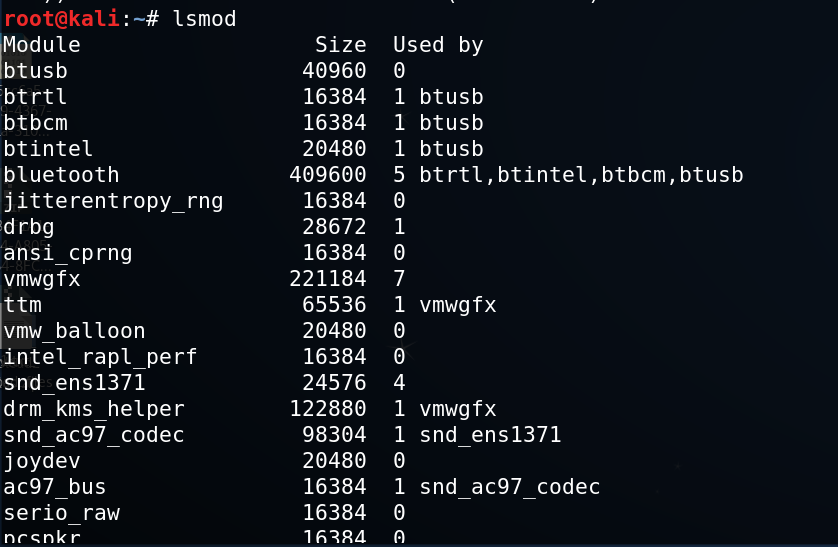Select the Module column header
838x547 pixels.
(42, 45)
